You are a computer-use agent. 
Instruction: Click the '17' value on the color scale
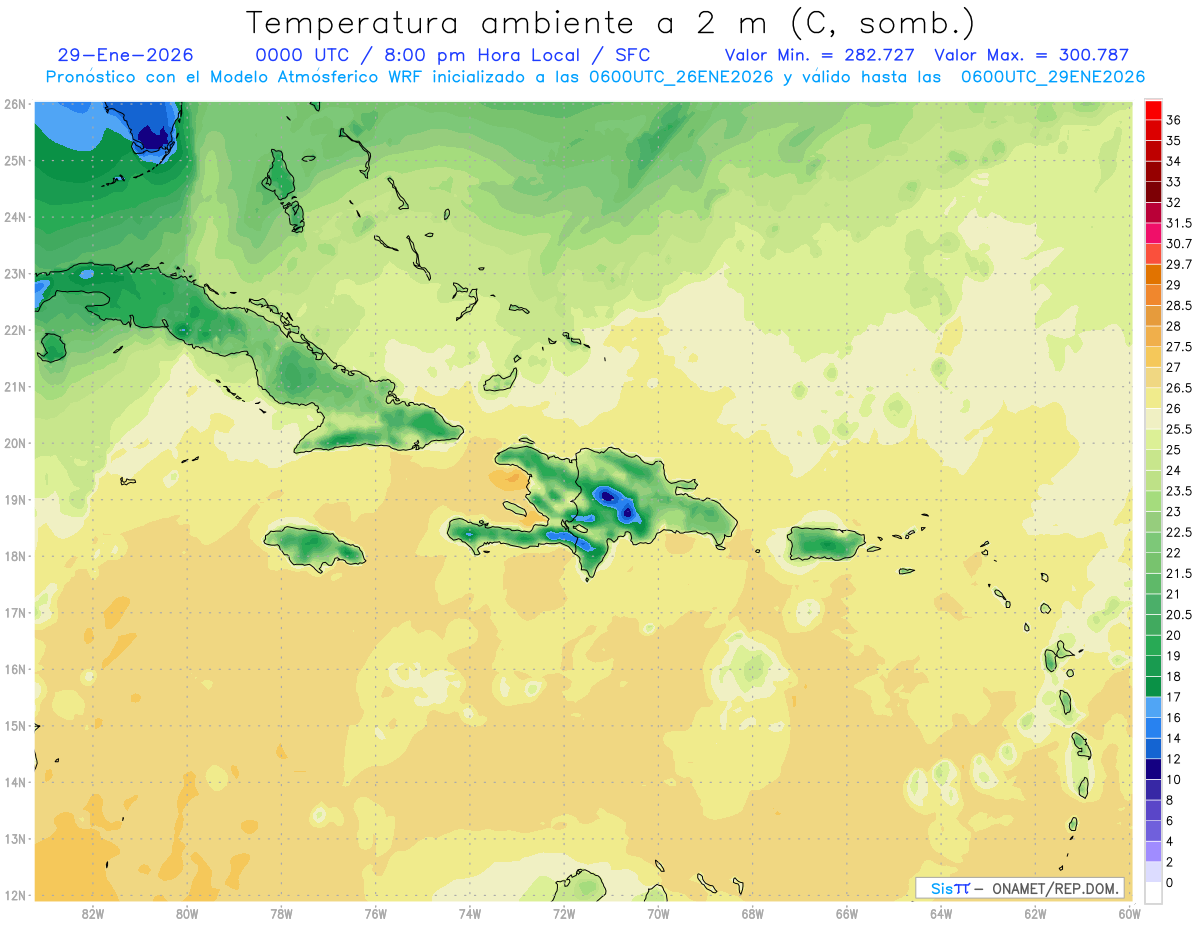(1174, 697)
